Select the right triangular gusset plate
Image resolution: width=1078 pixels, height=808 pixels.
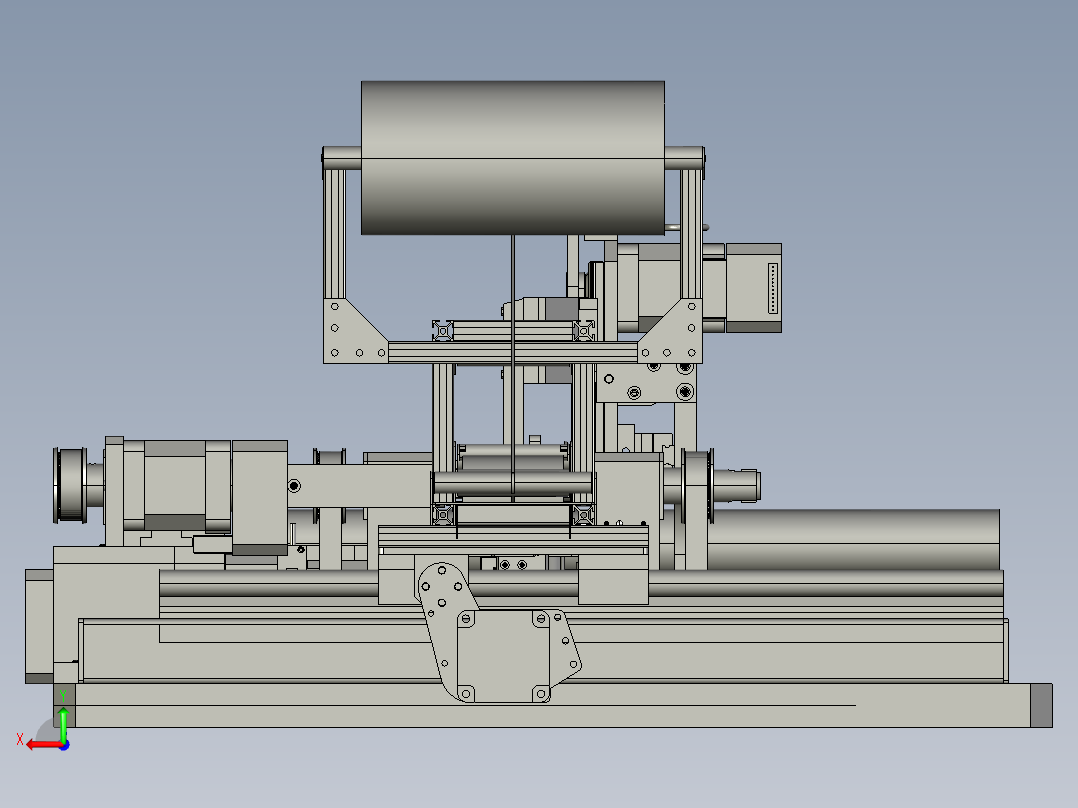(674, 334)
